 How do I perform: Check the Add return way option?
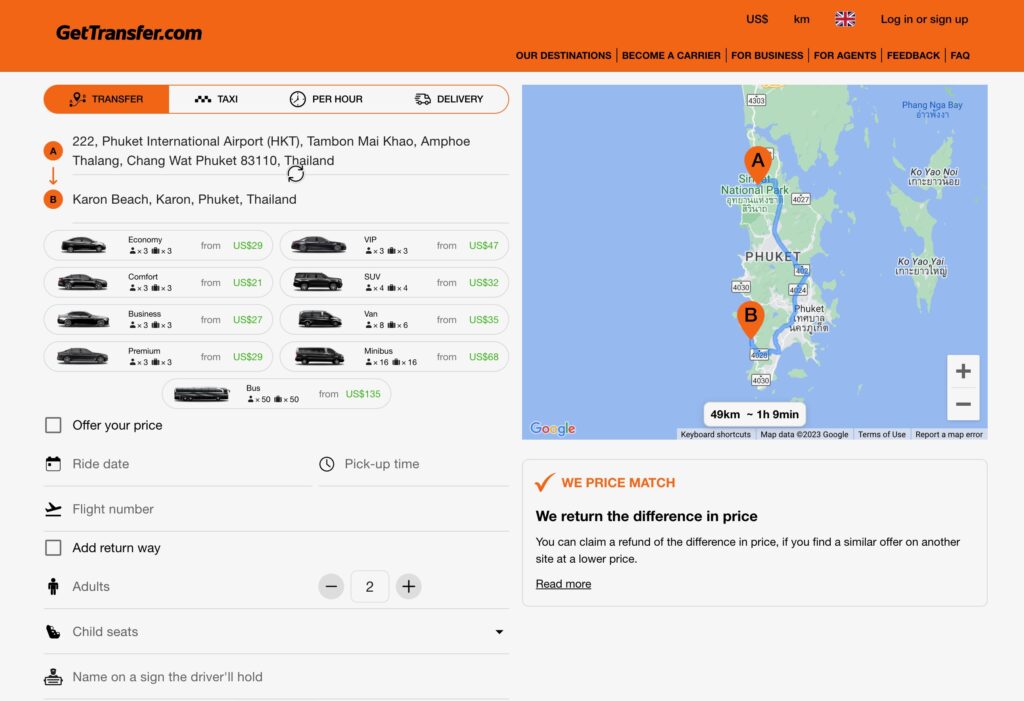click(x=53, y=547)
